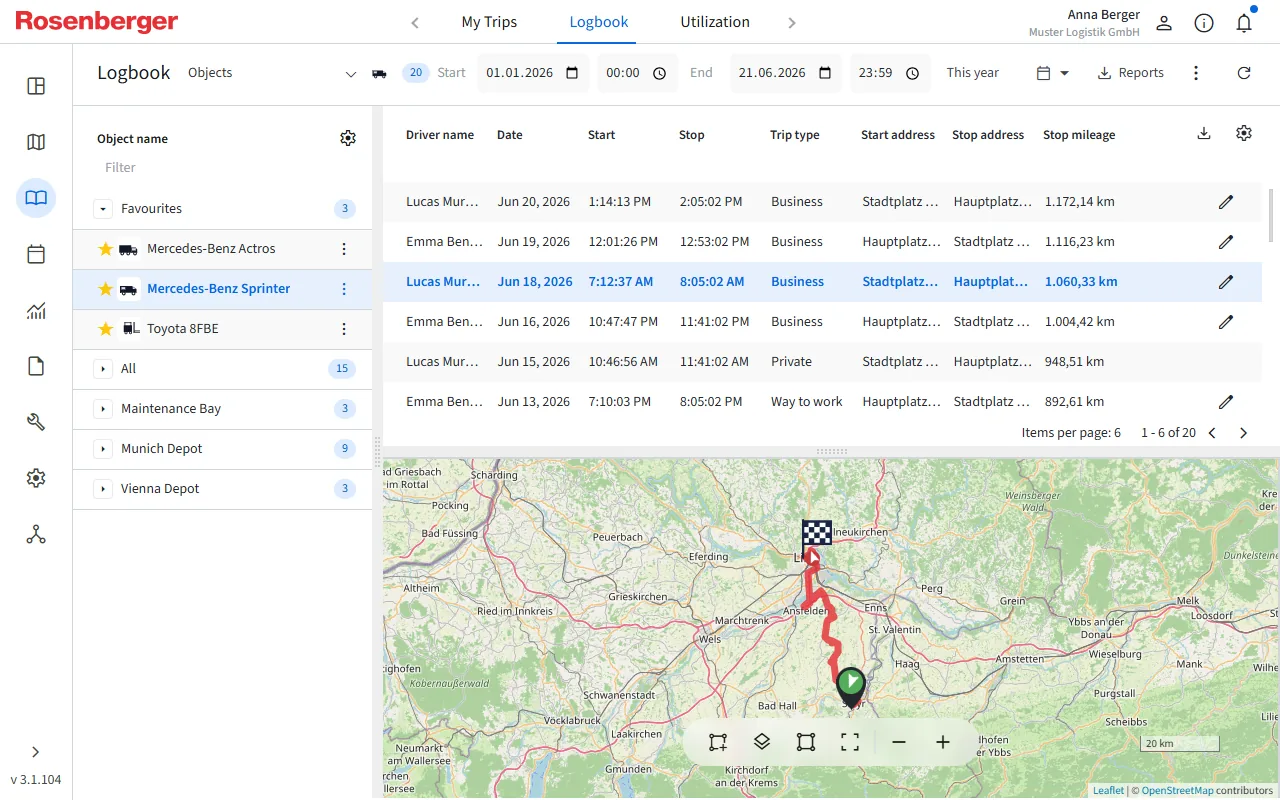Viewport: 1280px width, 800px height.
Task: Open the analytics chart sidebar icon
Action: click(36, 310)
